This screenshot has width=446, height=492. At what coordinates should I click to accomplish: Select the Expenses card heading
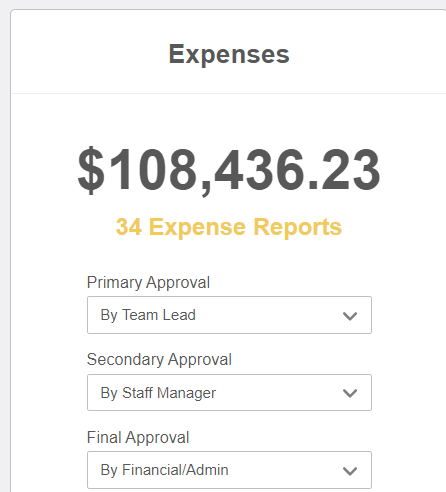pos(229,54)
